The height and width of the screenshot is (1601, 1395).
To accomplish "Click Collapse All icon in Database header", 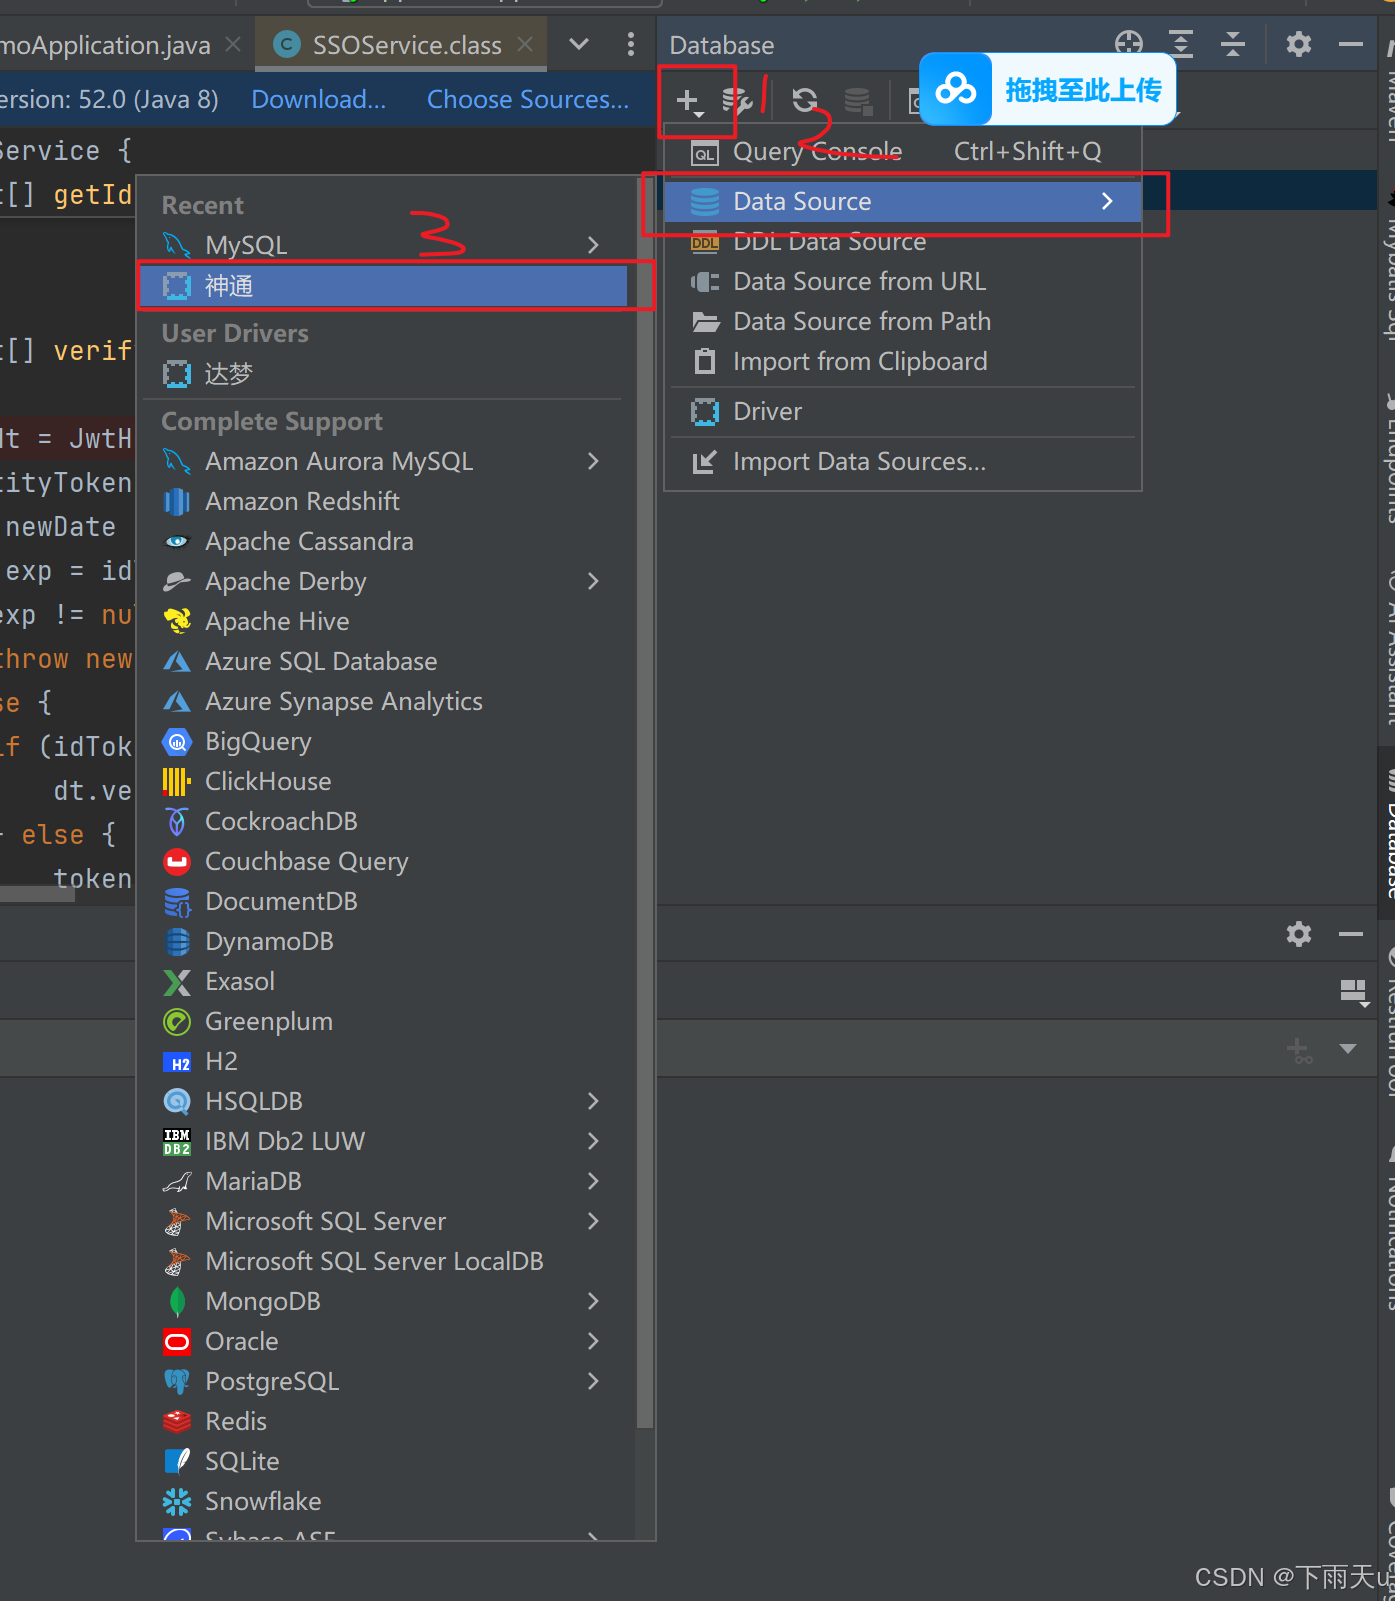I will [1233, 44].
